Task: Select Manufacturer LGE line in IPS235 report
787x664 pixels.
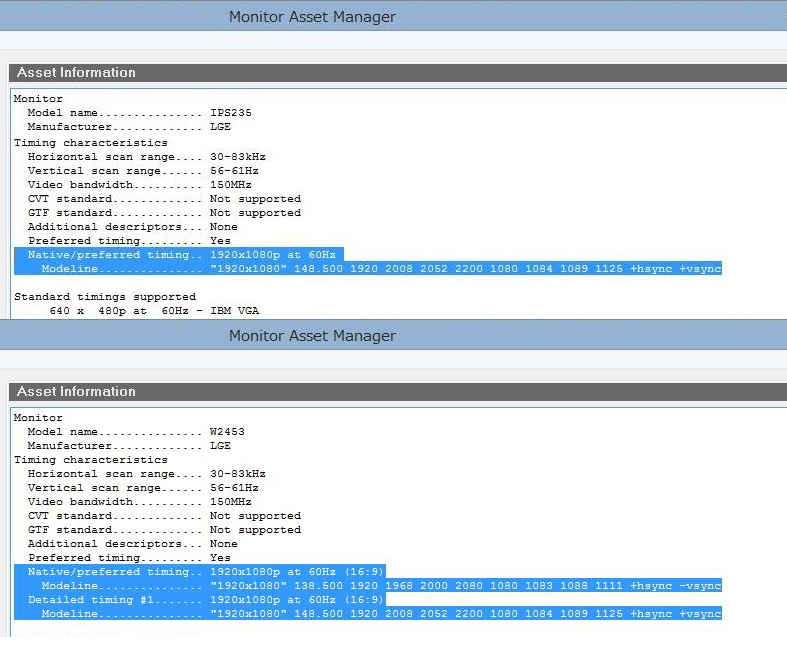Action: pos(129,127)
